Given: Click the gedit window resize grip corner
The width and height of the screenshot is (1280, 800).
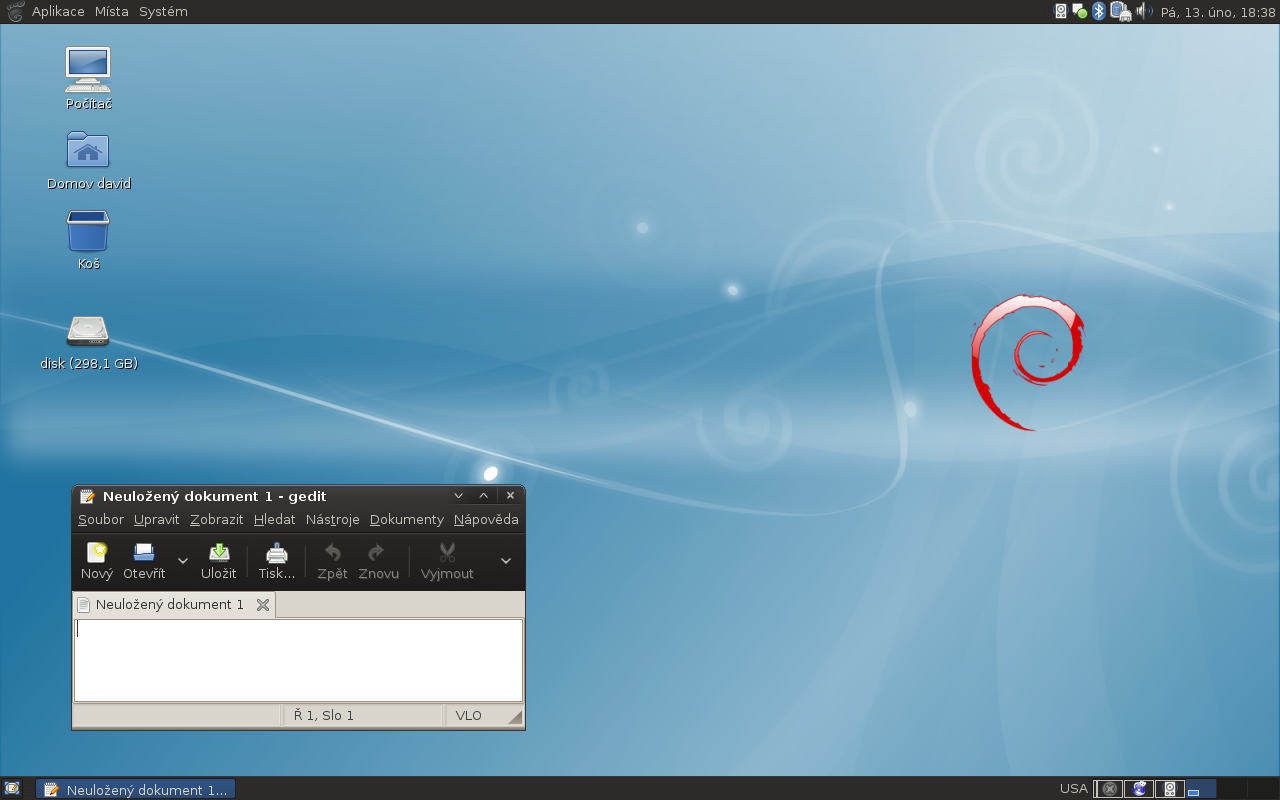Looking at the screenshot, I should pos(515,716).
